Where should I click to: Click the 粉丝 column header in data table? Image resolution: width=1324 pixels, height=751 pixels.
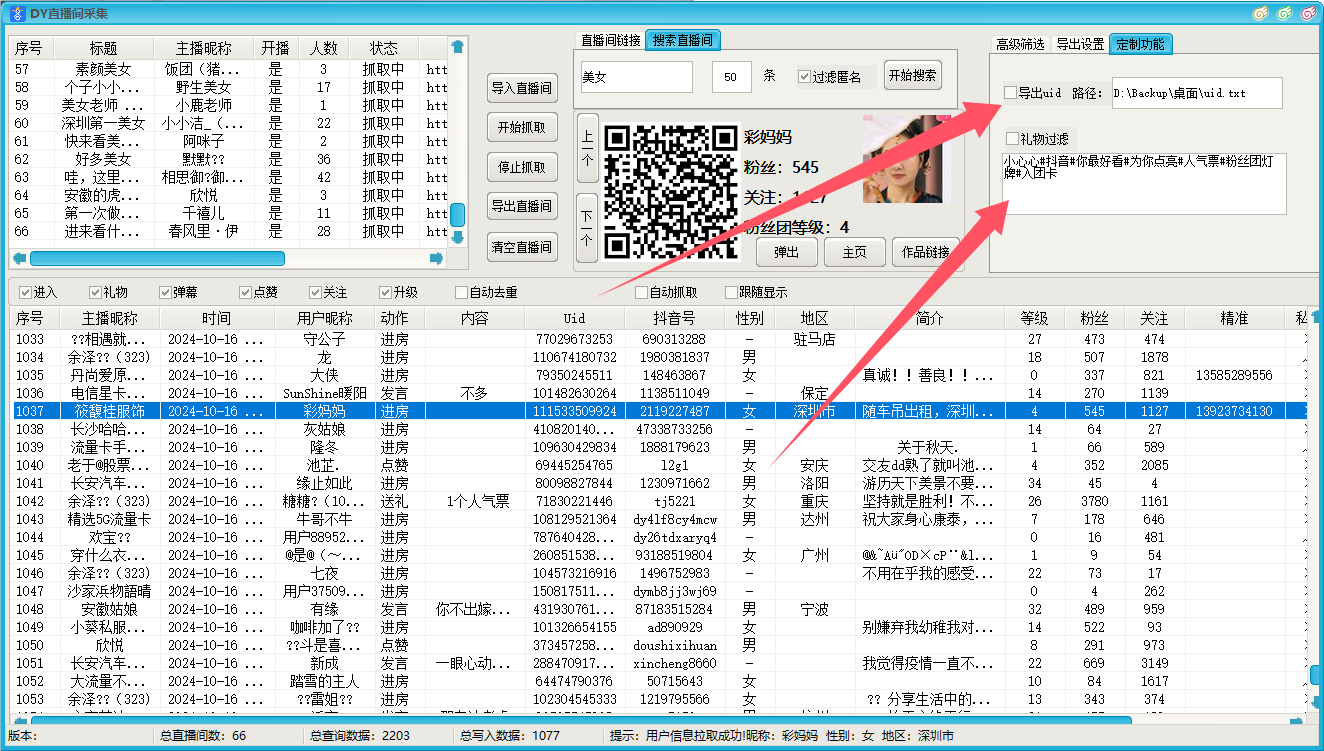[1094, 318]
